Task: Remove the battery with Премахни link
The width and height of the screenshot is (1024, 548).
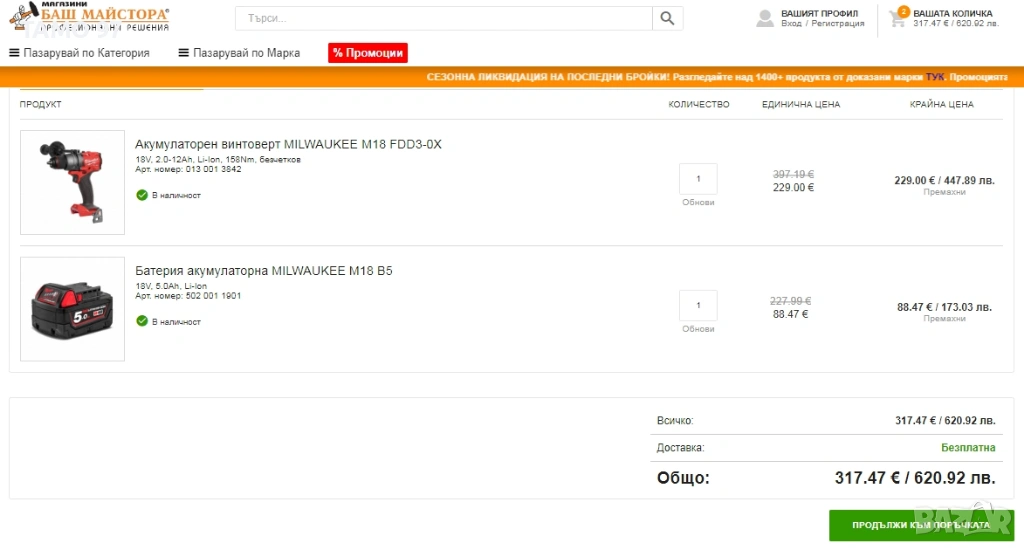Action: [x=944, y=318]
